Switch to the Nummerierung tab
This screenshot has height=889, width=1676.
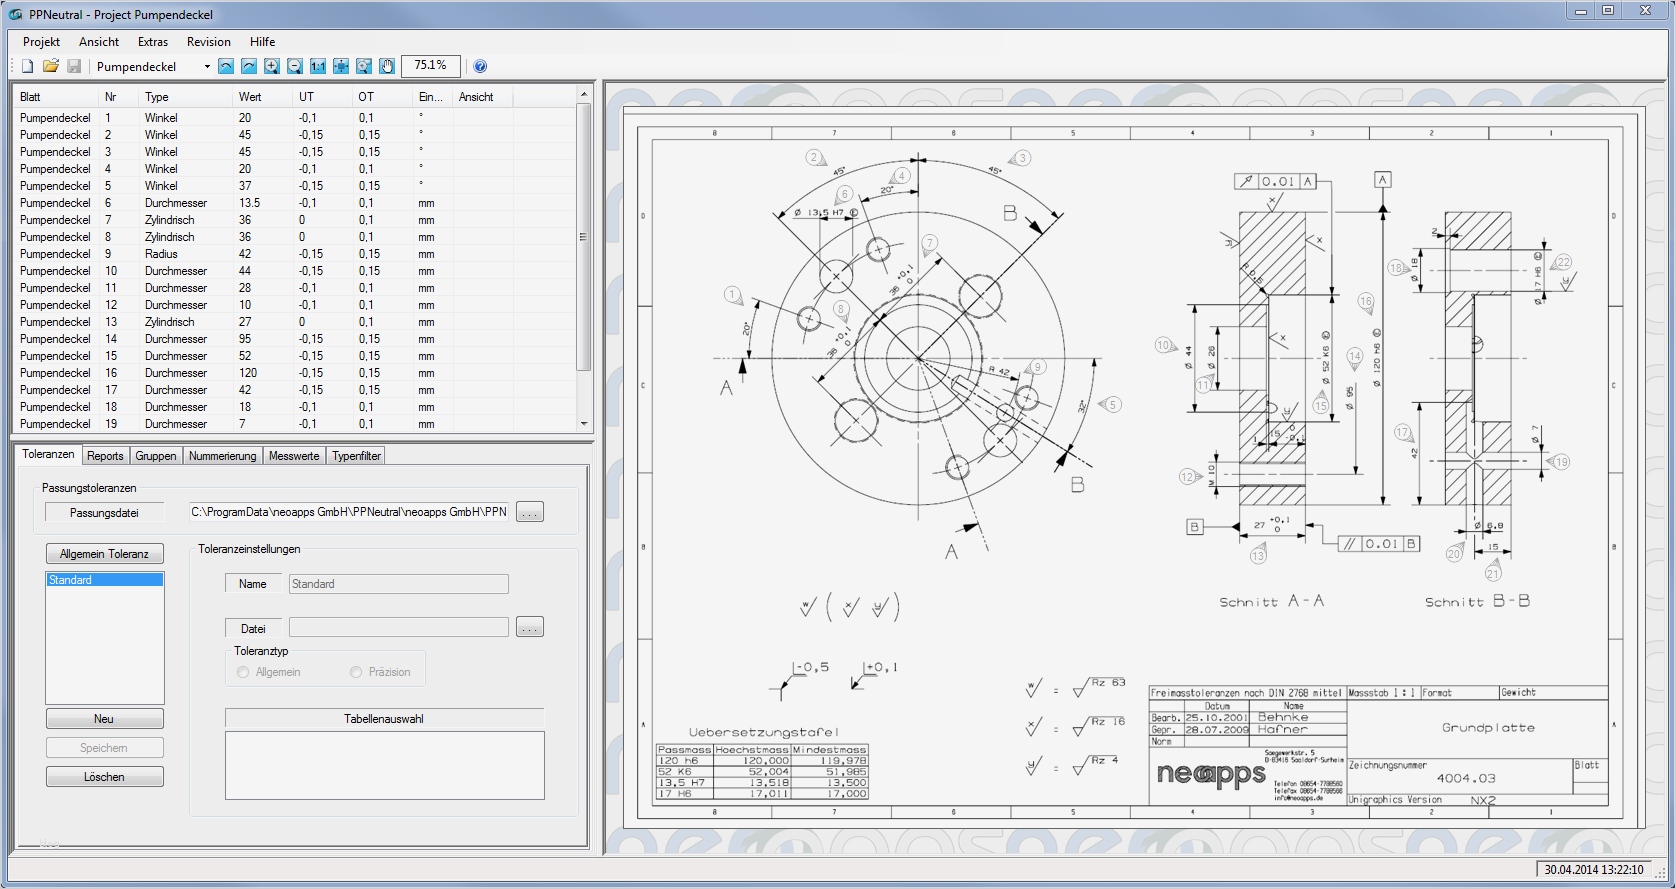click(x=223, y=456)
